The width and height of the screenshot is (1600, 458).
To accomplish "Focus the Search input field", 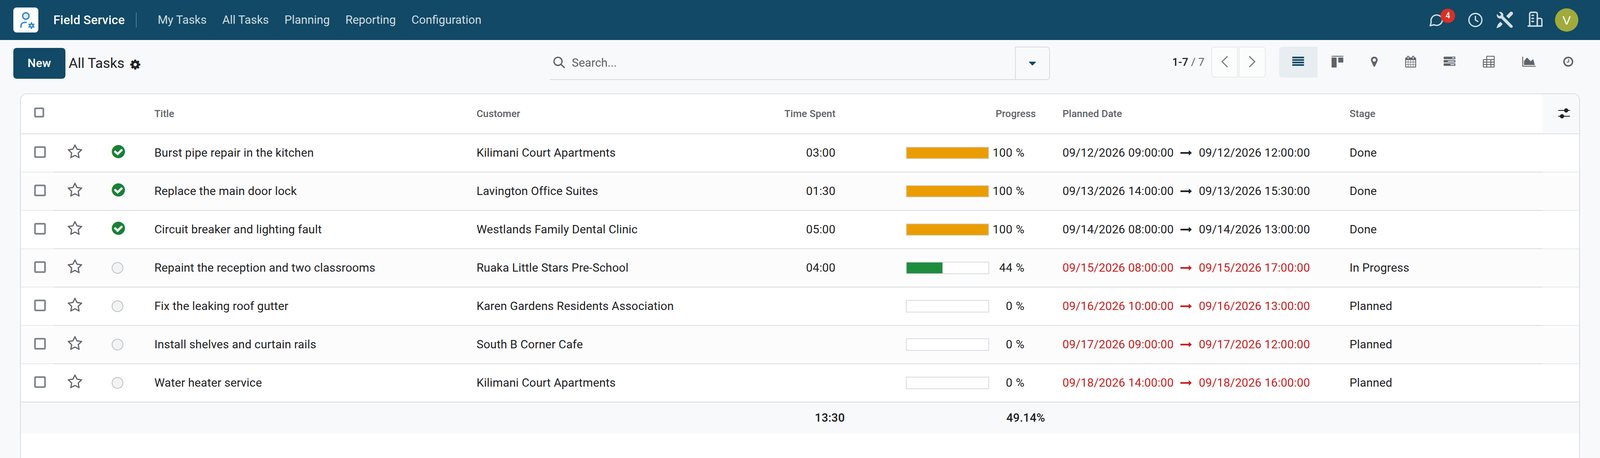I will (790, 62).
